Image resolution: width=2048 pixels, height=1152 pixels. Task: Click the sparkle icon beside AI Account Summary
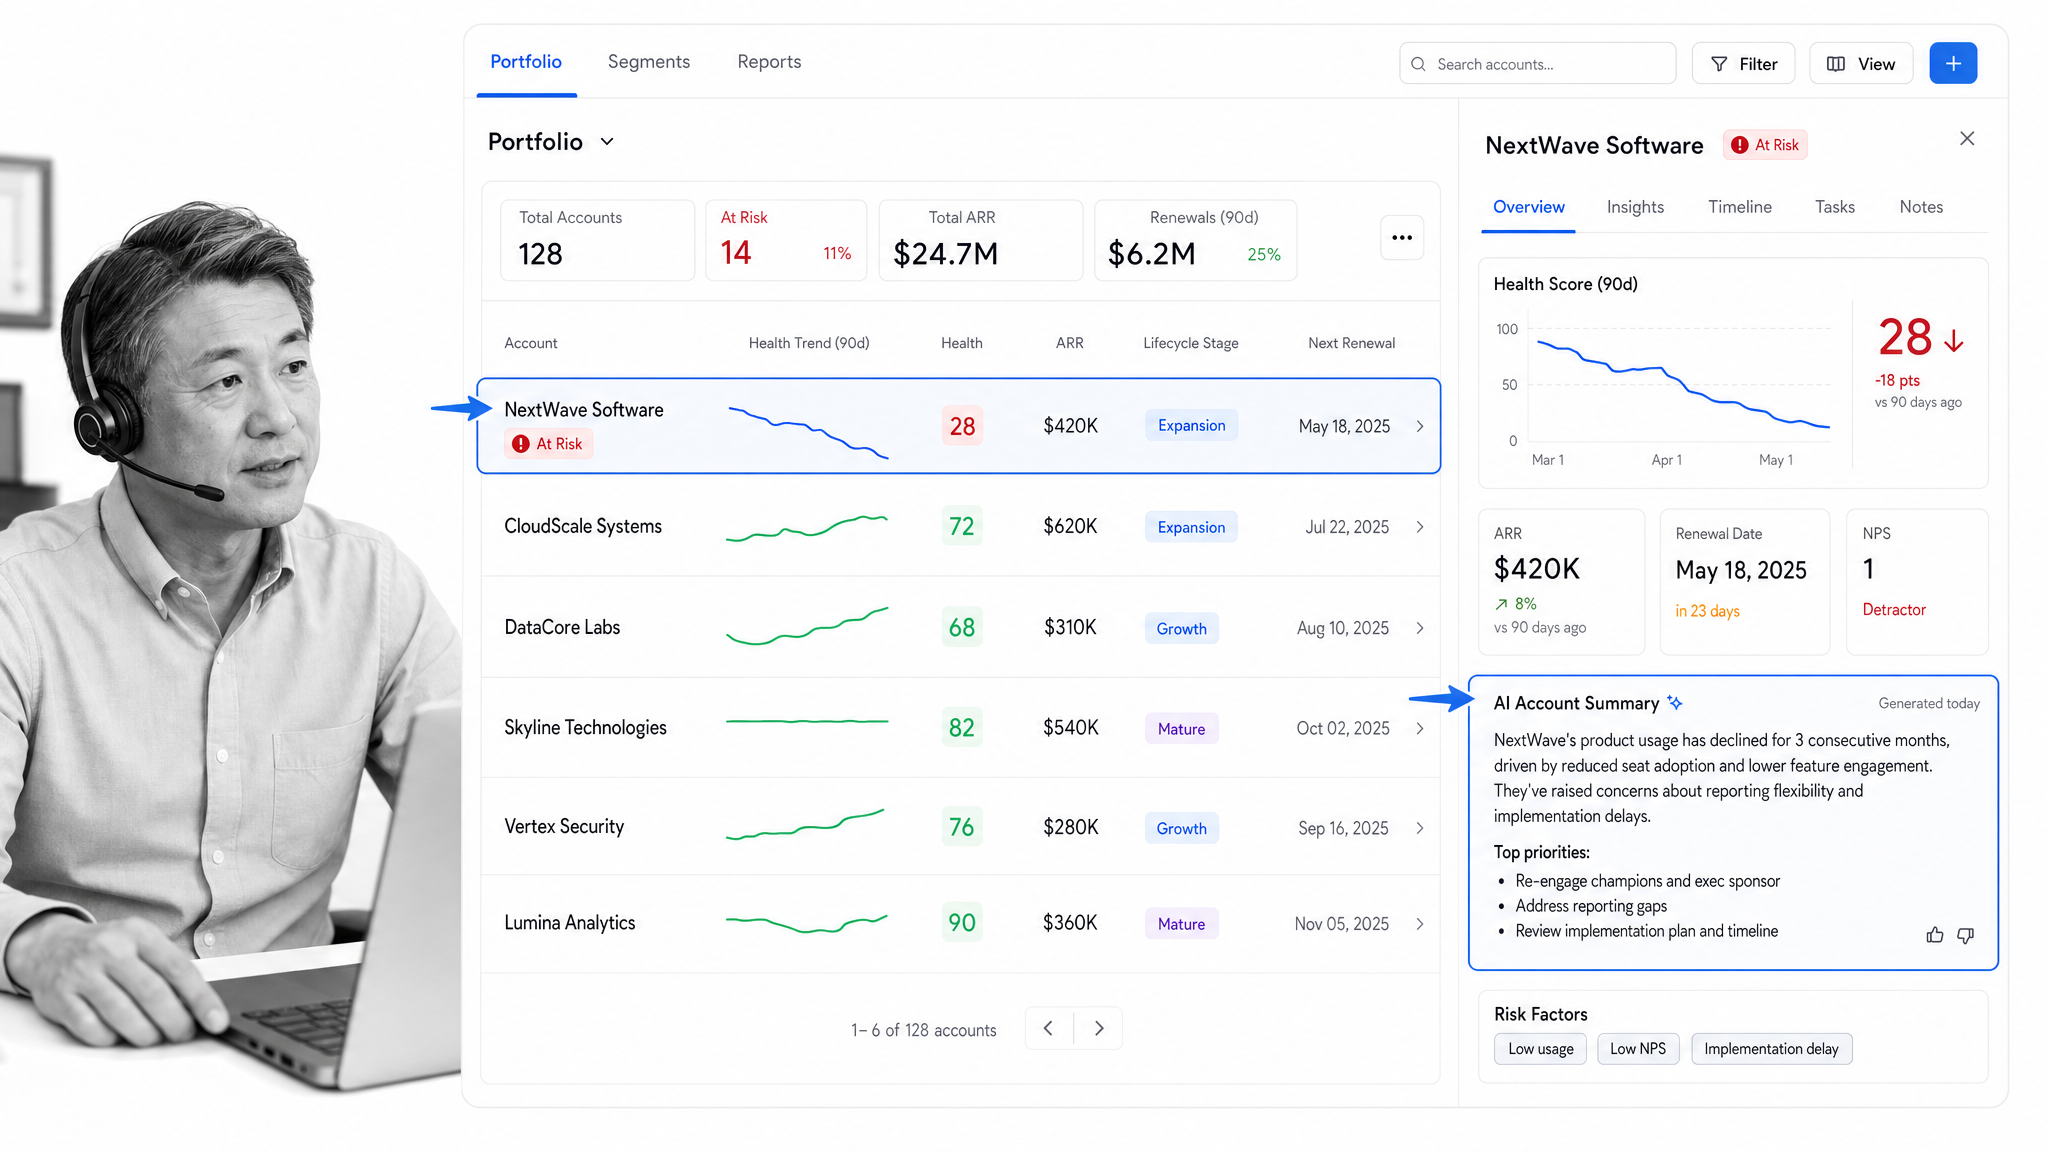coord(1675,703)
